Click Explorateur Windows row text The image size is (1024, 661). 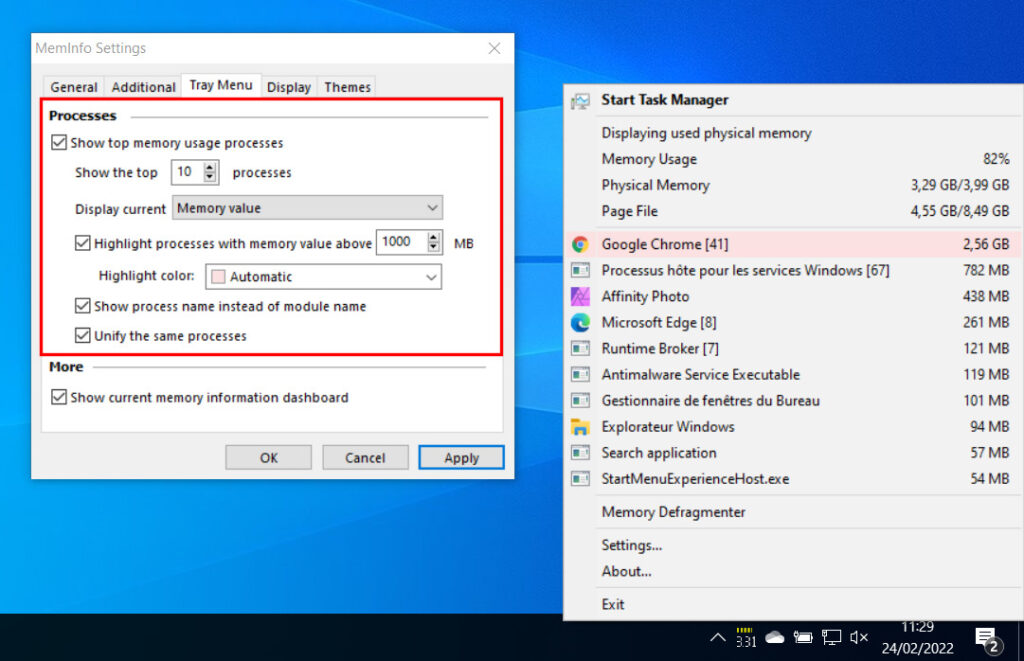point(667,427)
